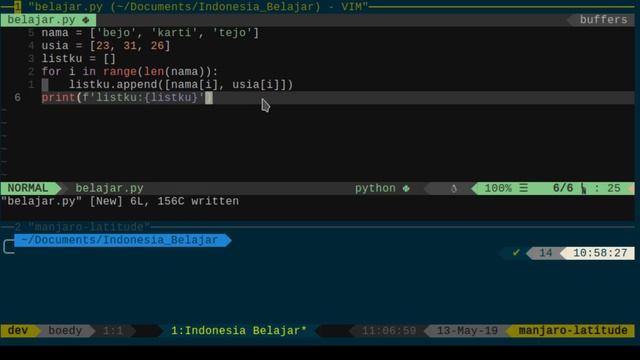Click the 13-May-19 date segment
Screen dimensions: 640x360
(467, 331)
